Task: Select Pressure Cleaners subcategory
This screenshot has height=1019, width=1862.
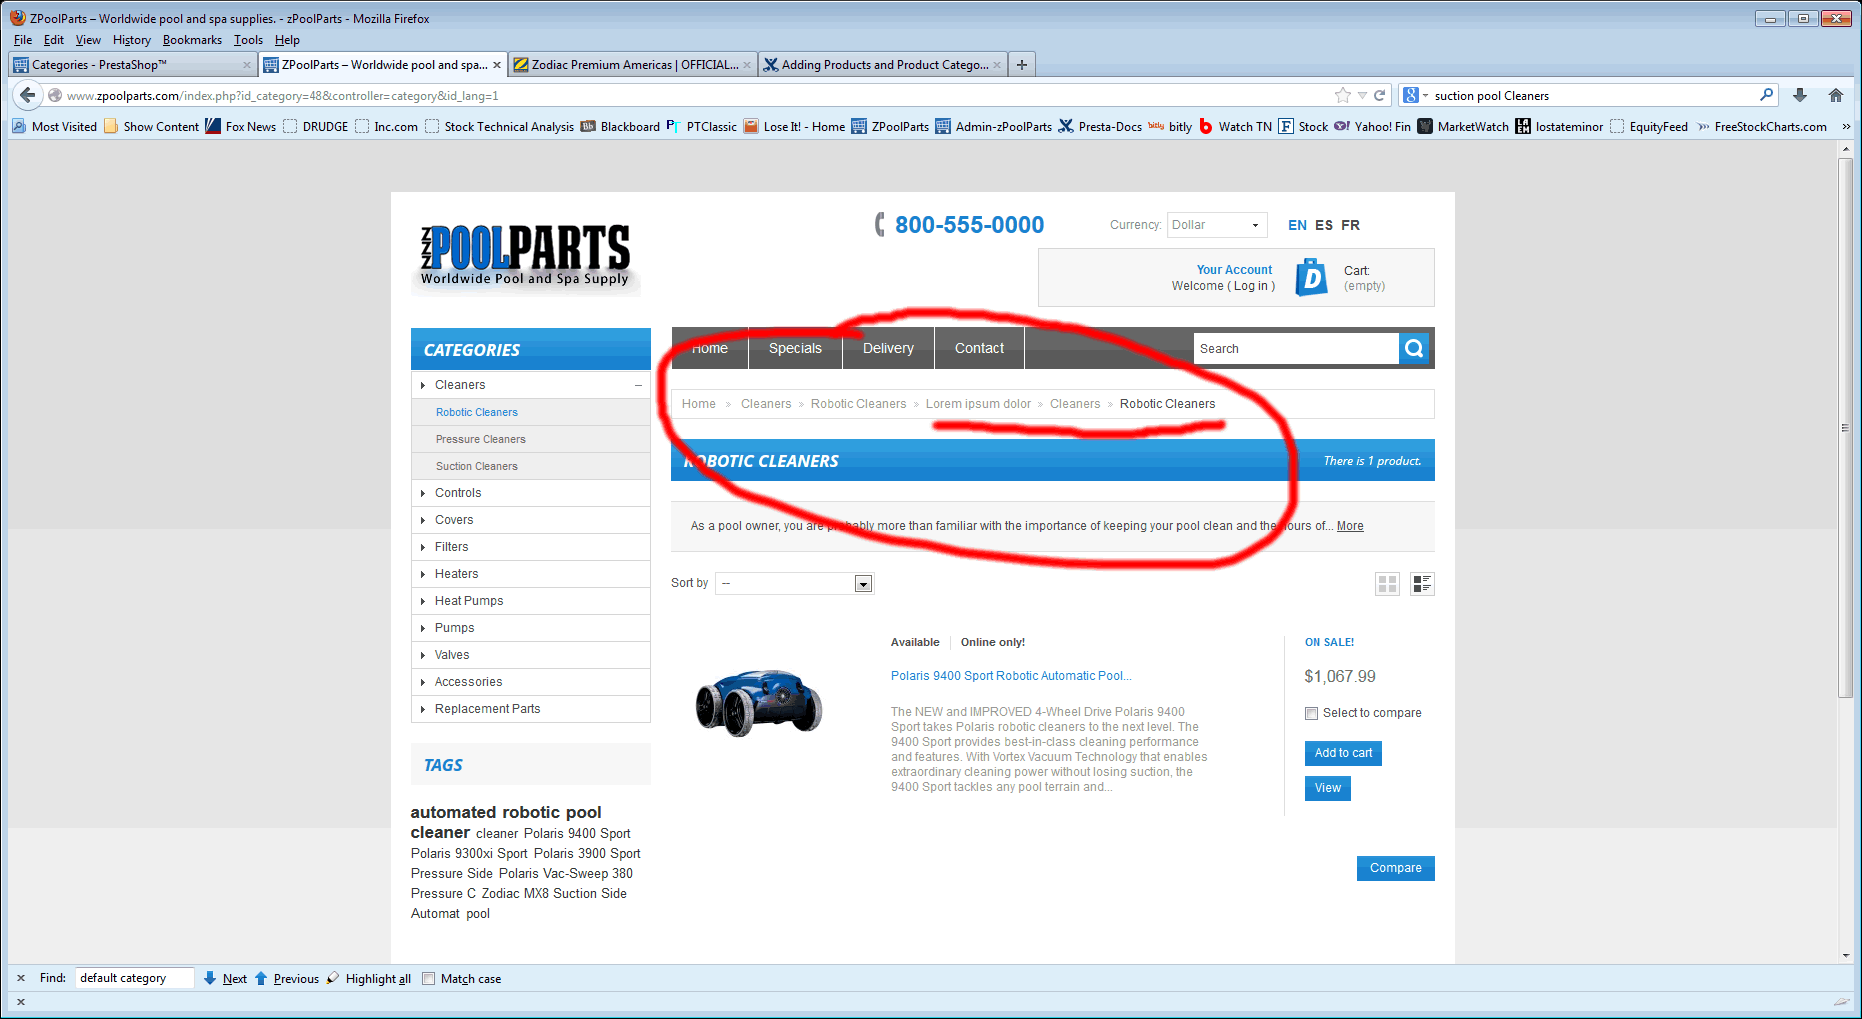Action: (480, 439)
